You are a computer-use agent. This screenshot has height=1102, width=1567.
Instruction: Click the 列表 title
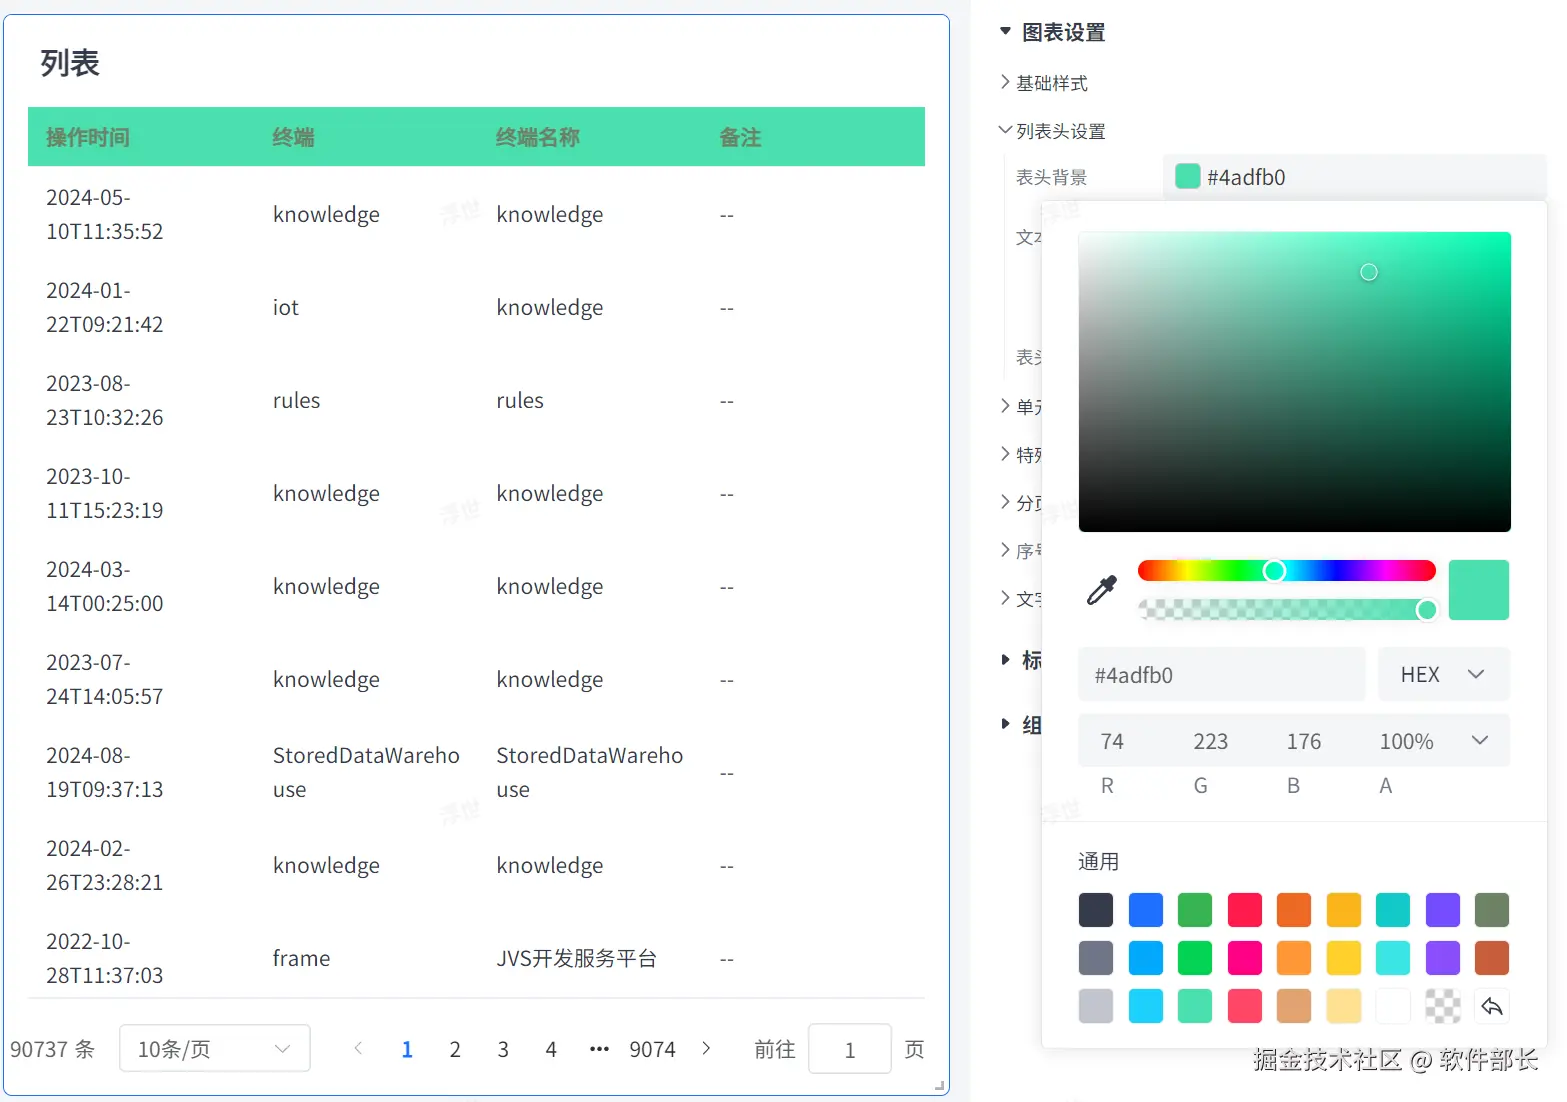pos(70,62)
